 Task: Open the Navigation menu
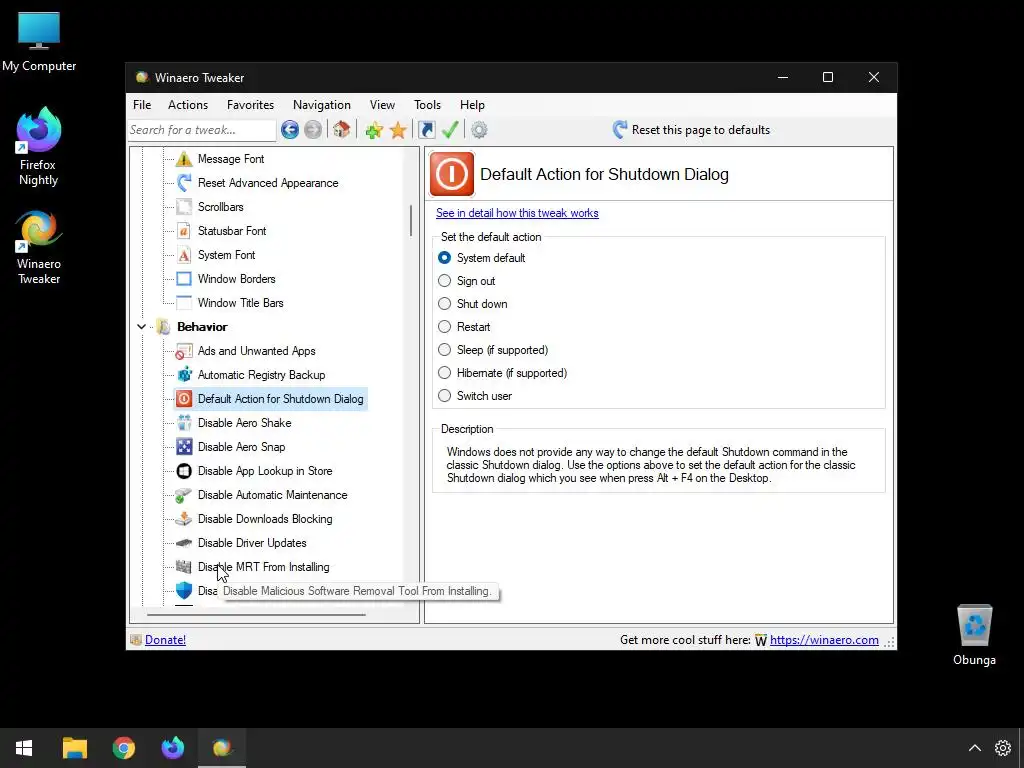322,104
